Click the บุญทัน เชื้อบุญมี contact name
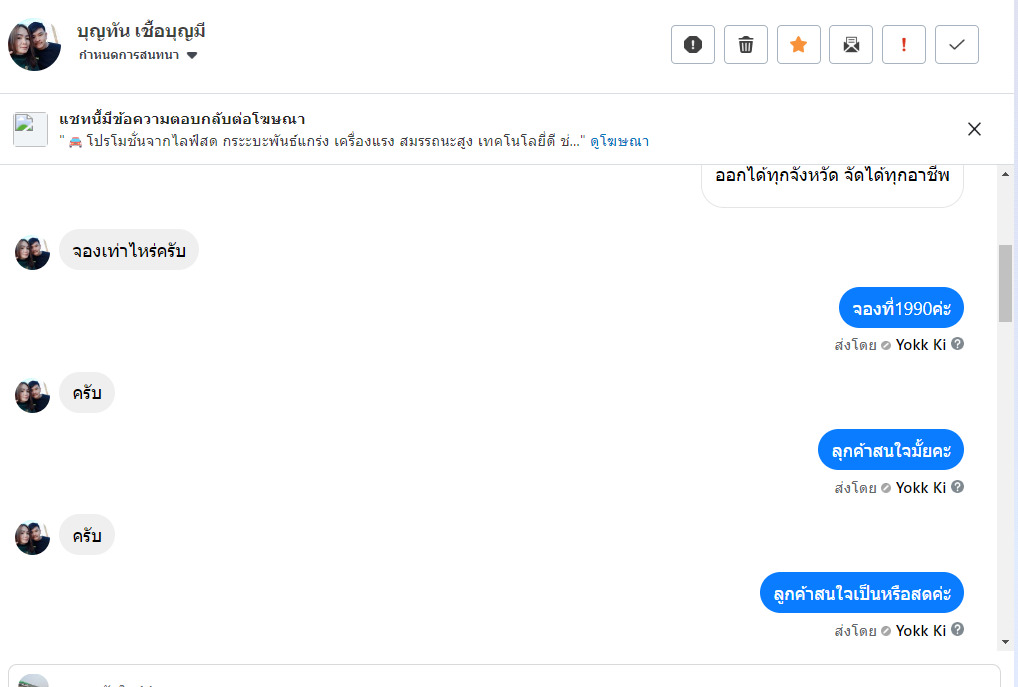This screenshot has height=687, width=1018. (141, 31)
